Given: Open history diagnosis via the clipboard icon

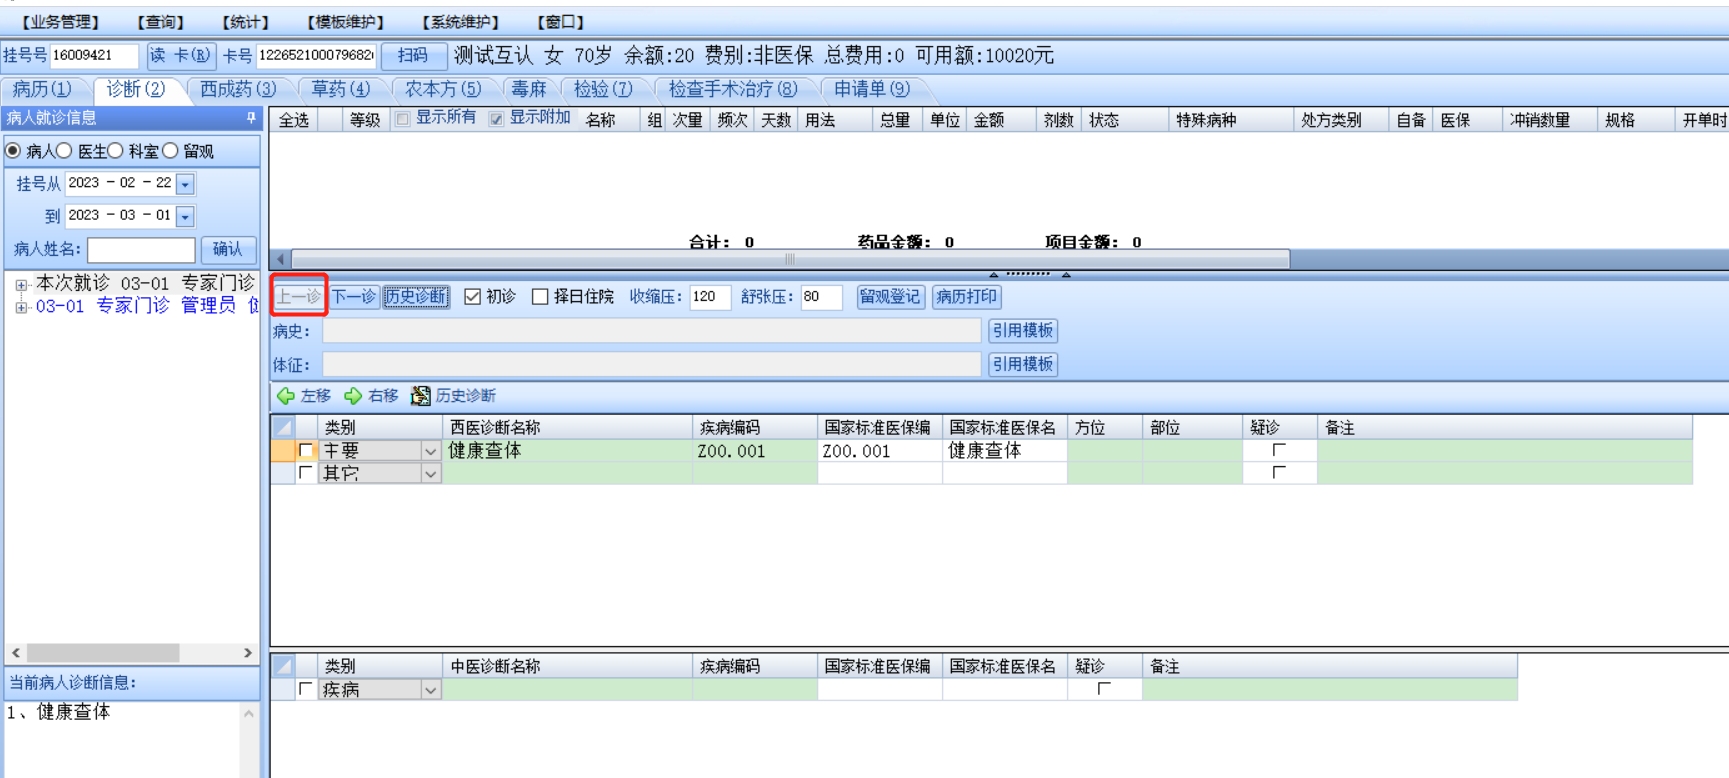Looking at the screenshot, I should pos(421,396).
